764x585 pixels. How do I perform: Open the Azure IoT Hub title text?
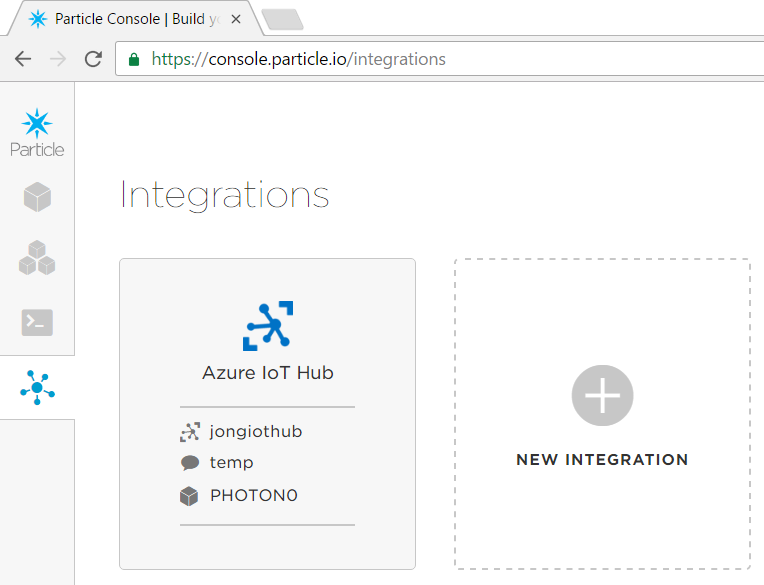pyautogui.click(x=267, y=373)
